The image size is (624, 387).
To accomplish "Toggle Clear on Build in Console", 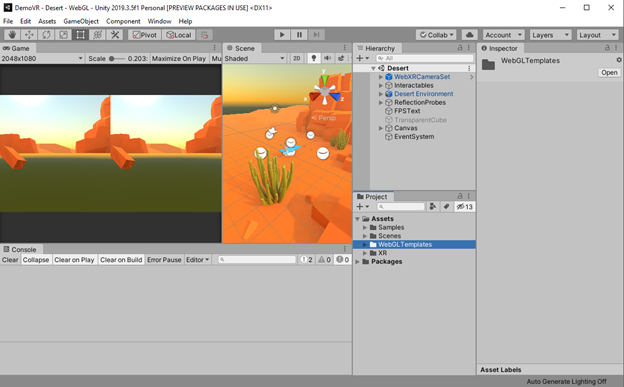I will click(121, 260).
